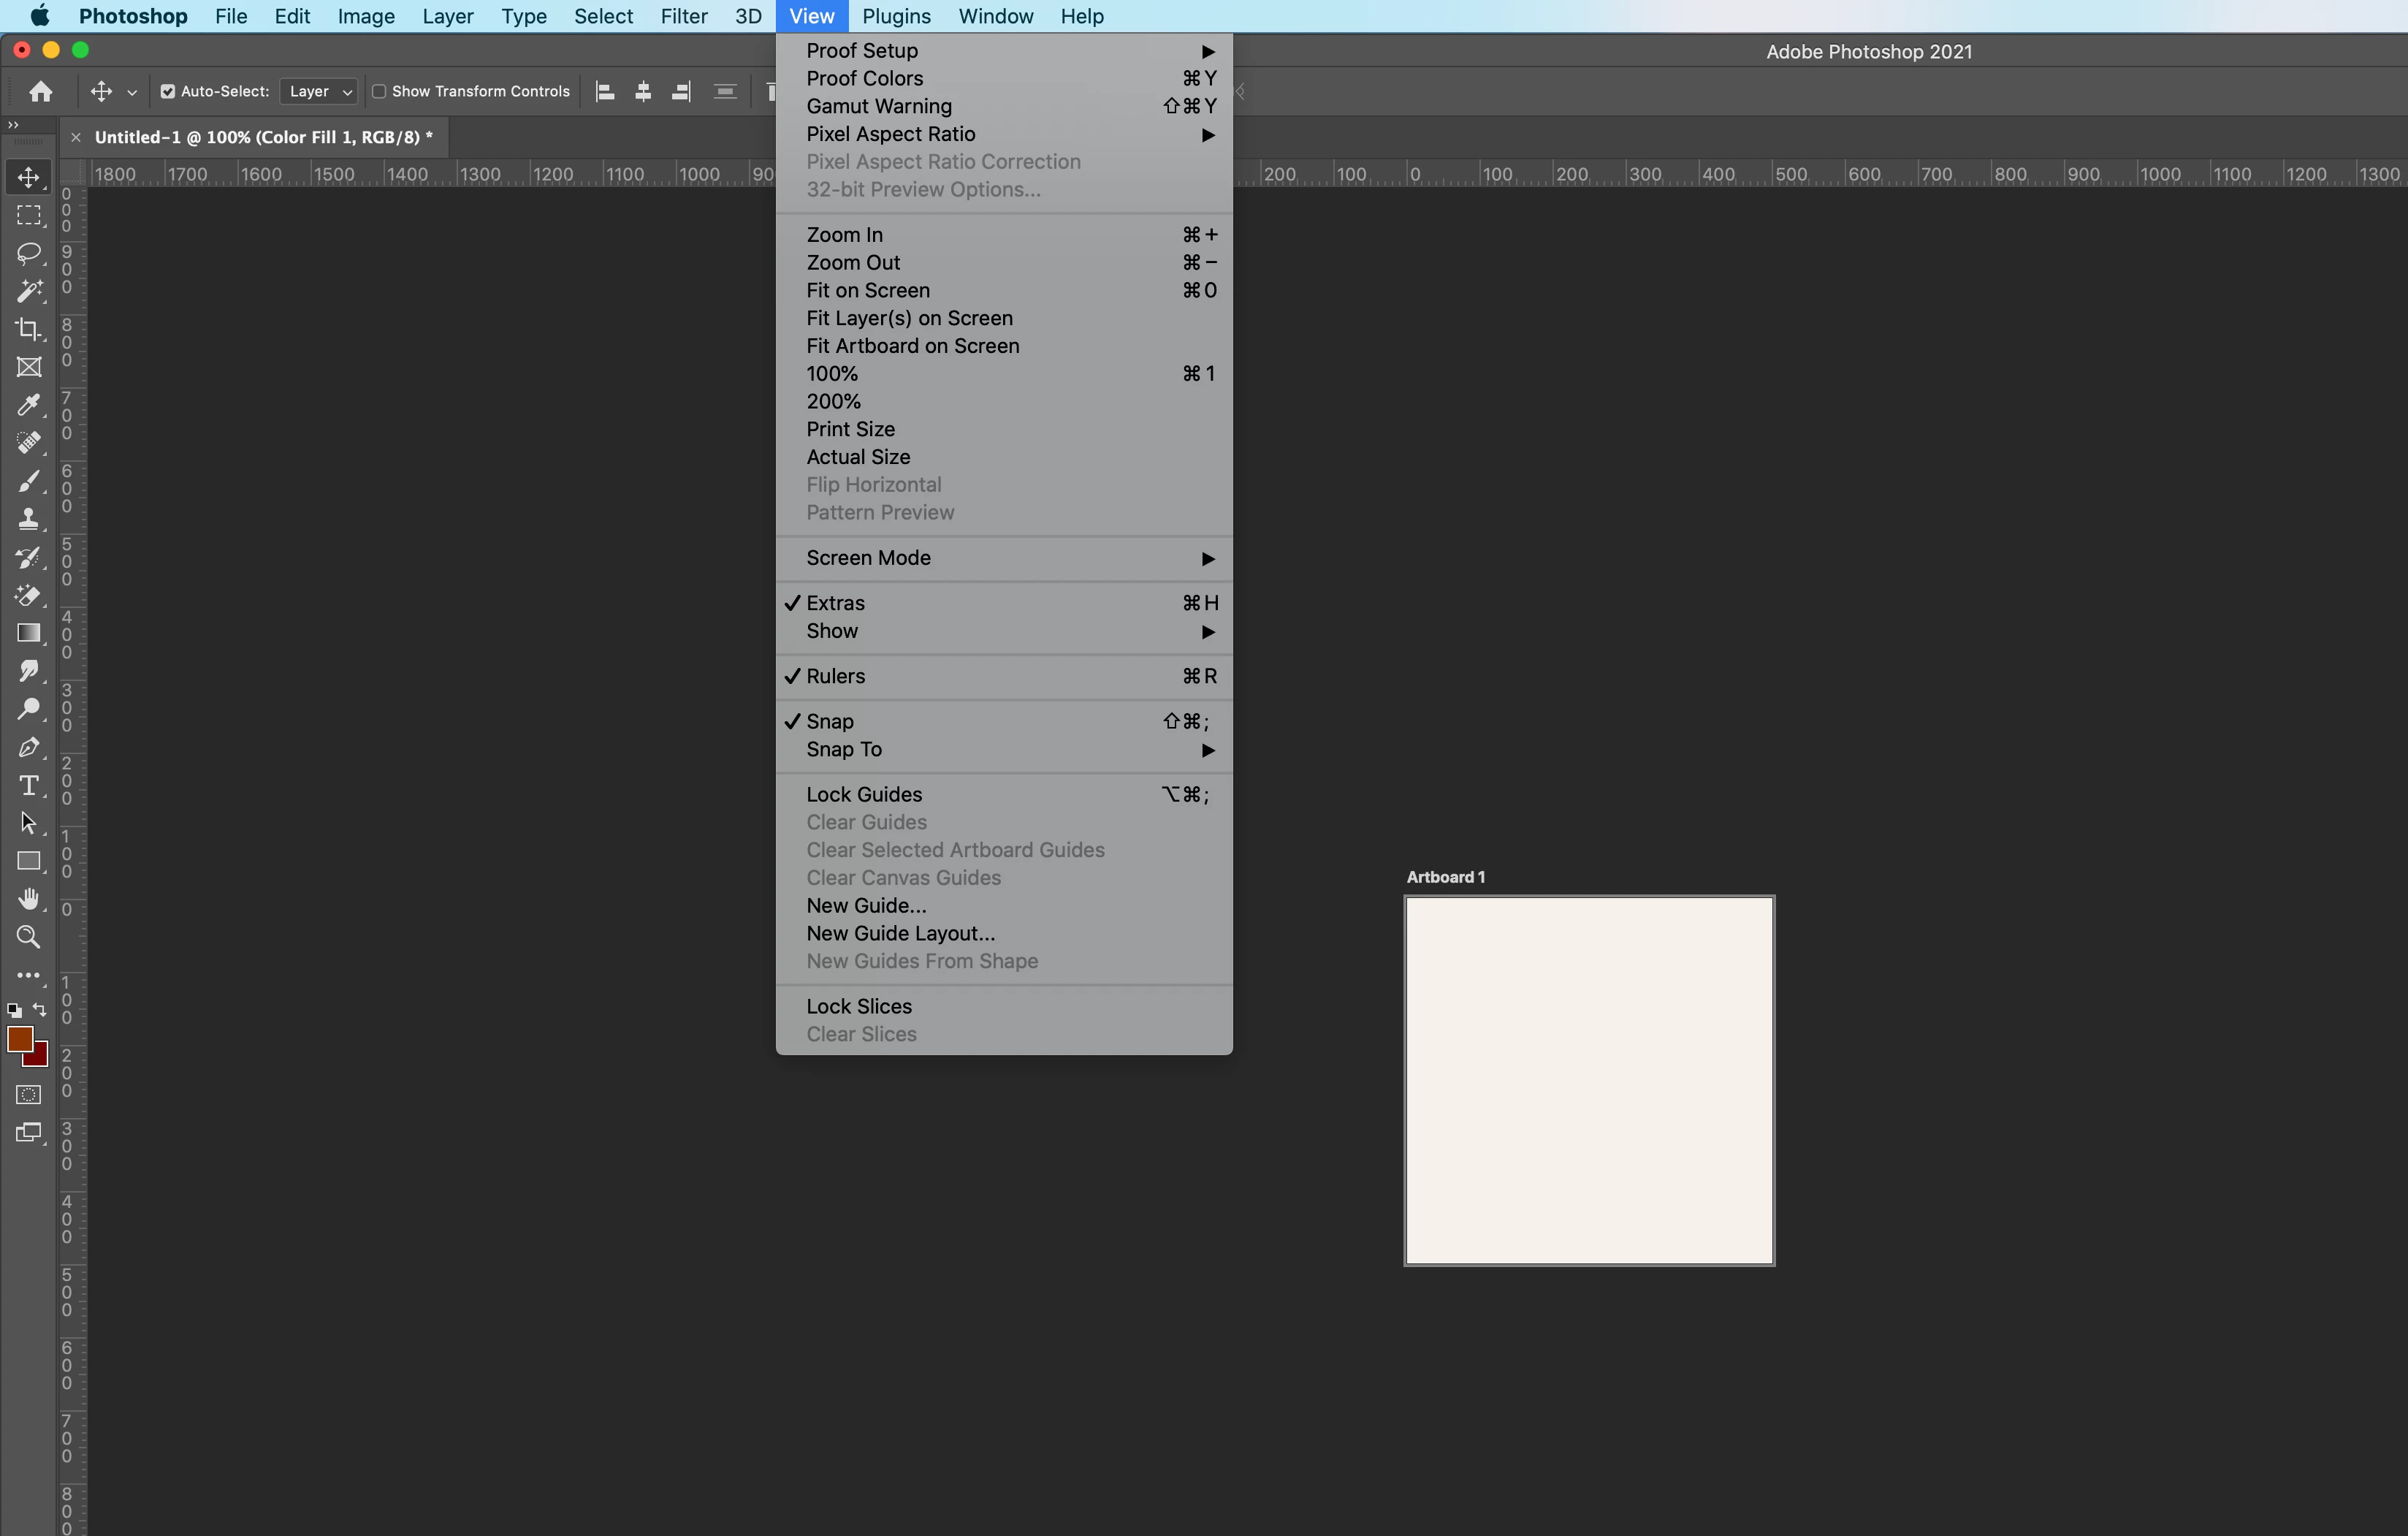Click the Artboard 1 label

coord(1444,877)
